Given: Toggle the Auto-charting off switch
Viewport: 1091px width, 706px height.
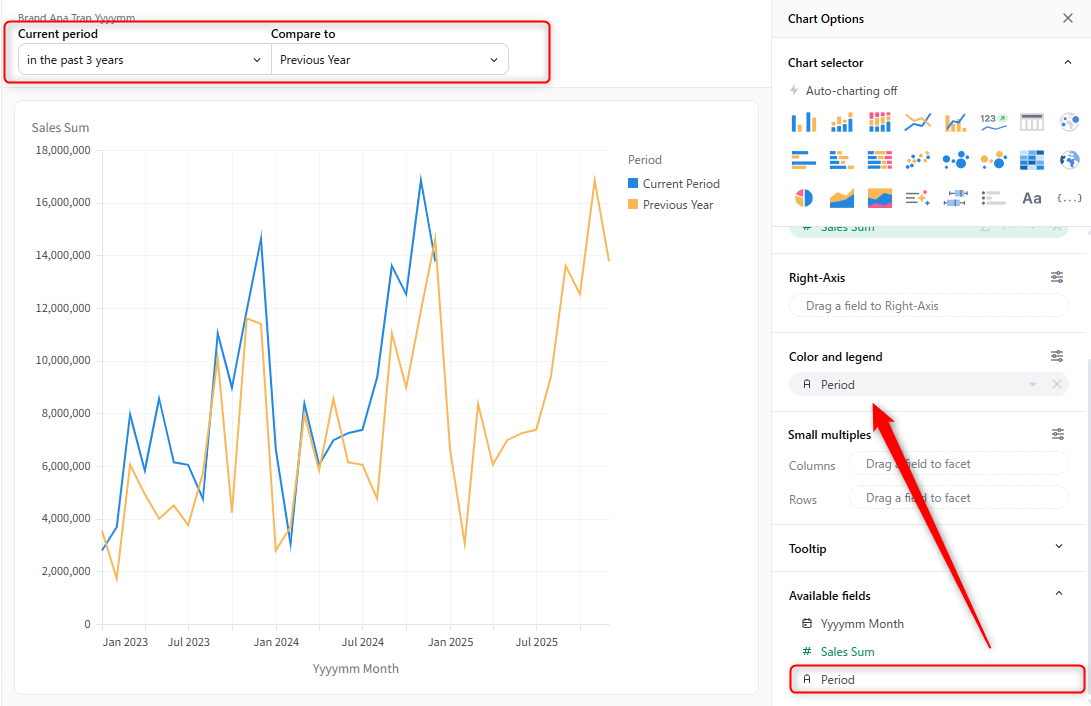Looking at the screenshot, I should coord(843,91).
